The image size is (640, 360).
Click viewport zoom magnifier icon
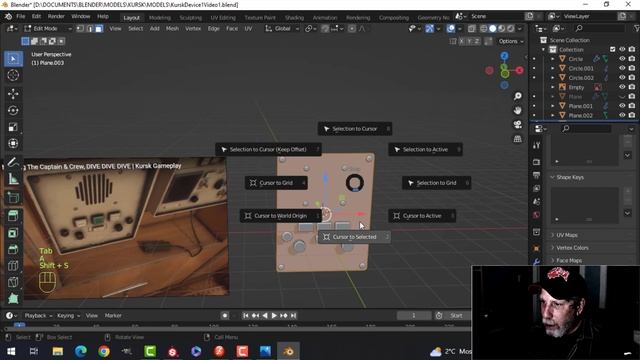(x=518, y=96)
